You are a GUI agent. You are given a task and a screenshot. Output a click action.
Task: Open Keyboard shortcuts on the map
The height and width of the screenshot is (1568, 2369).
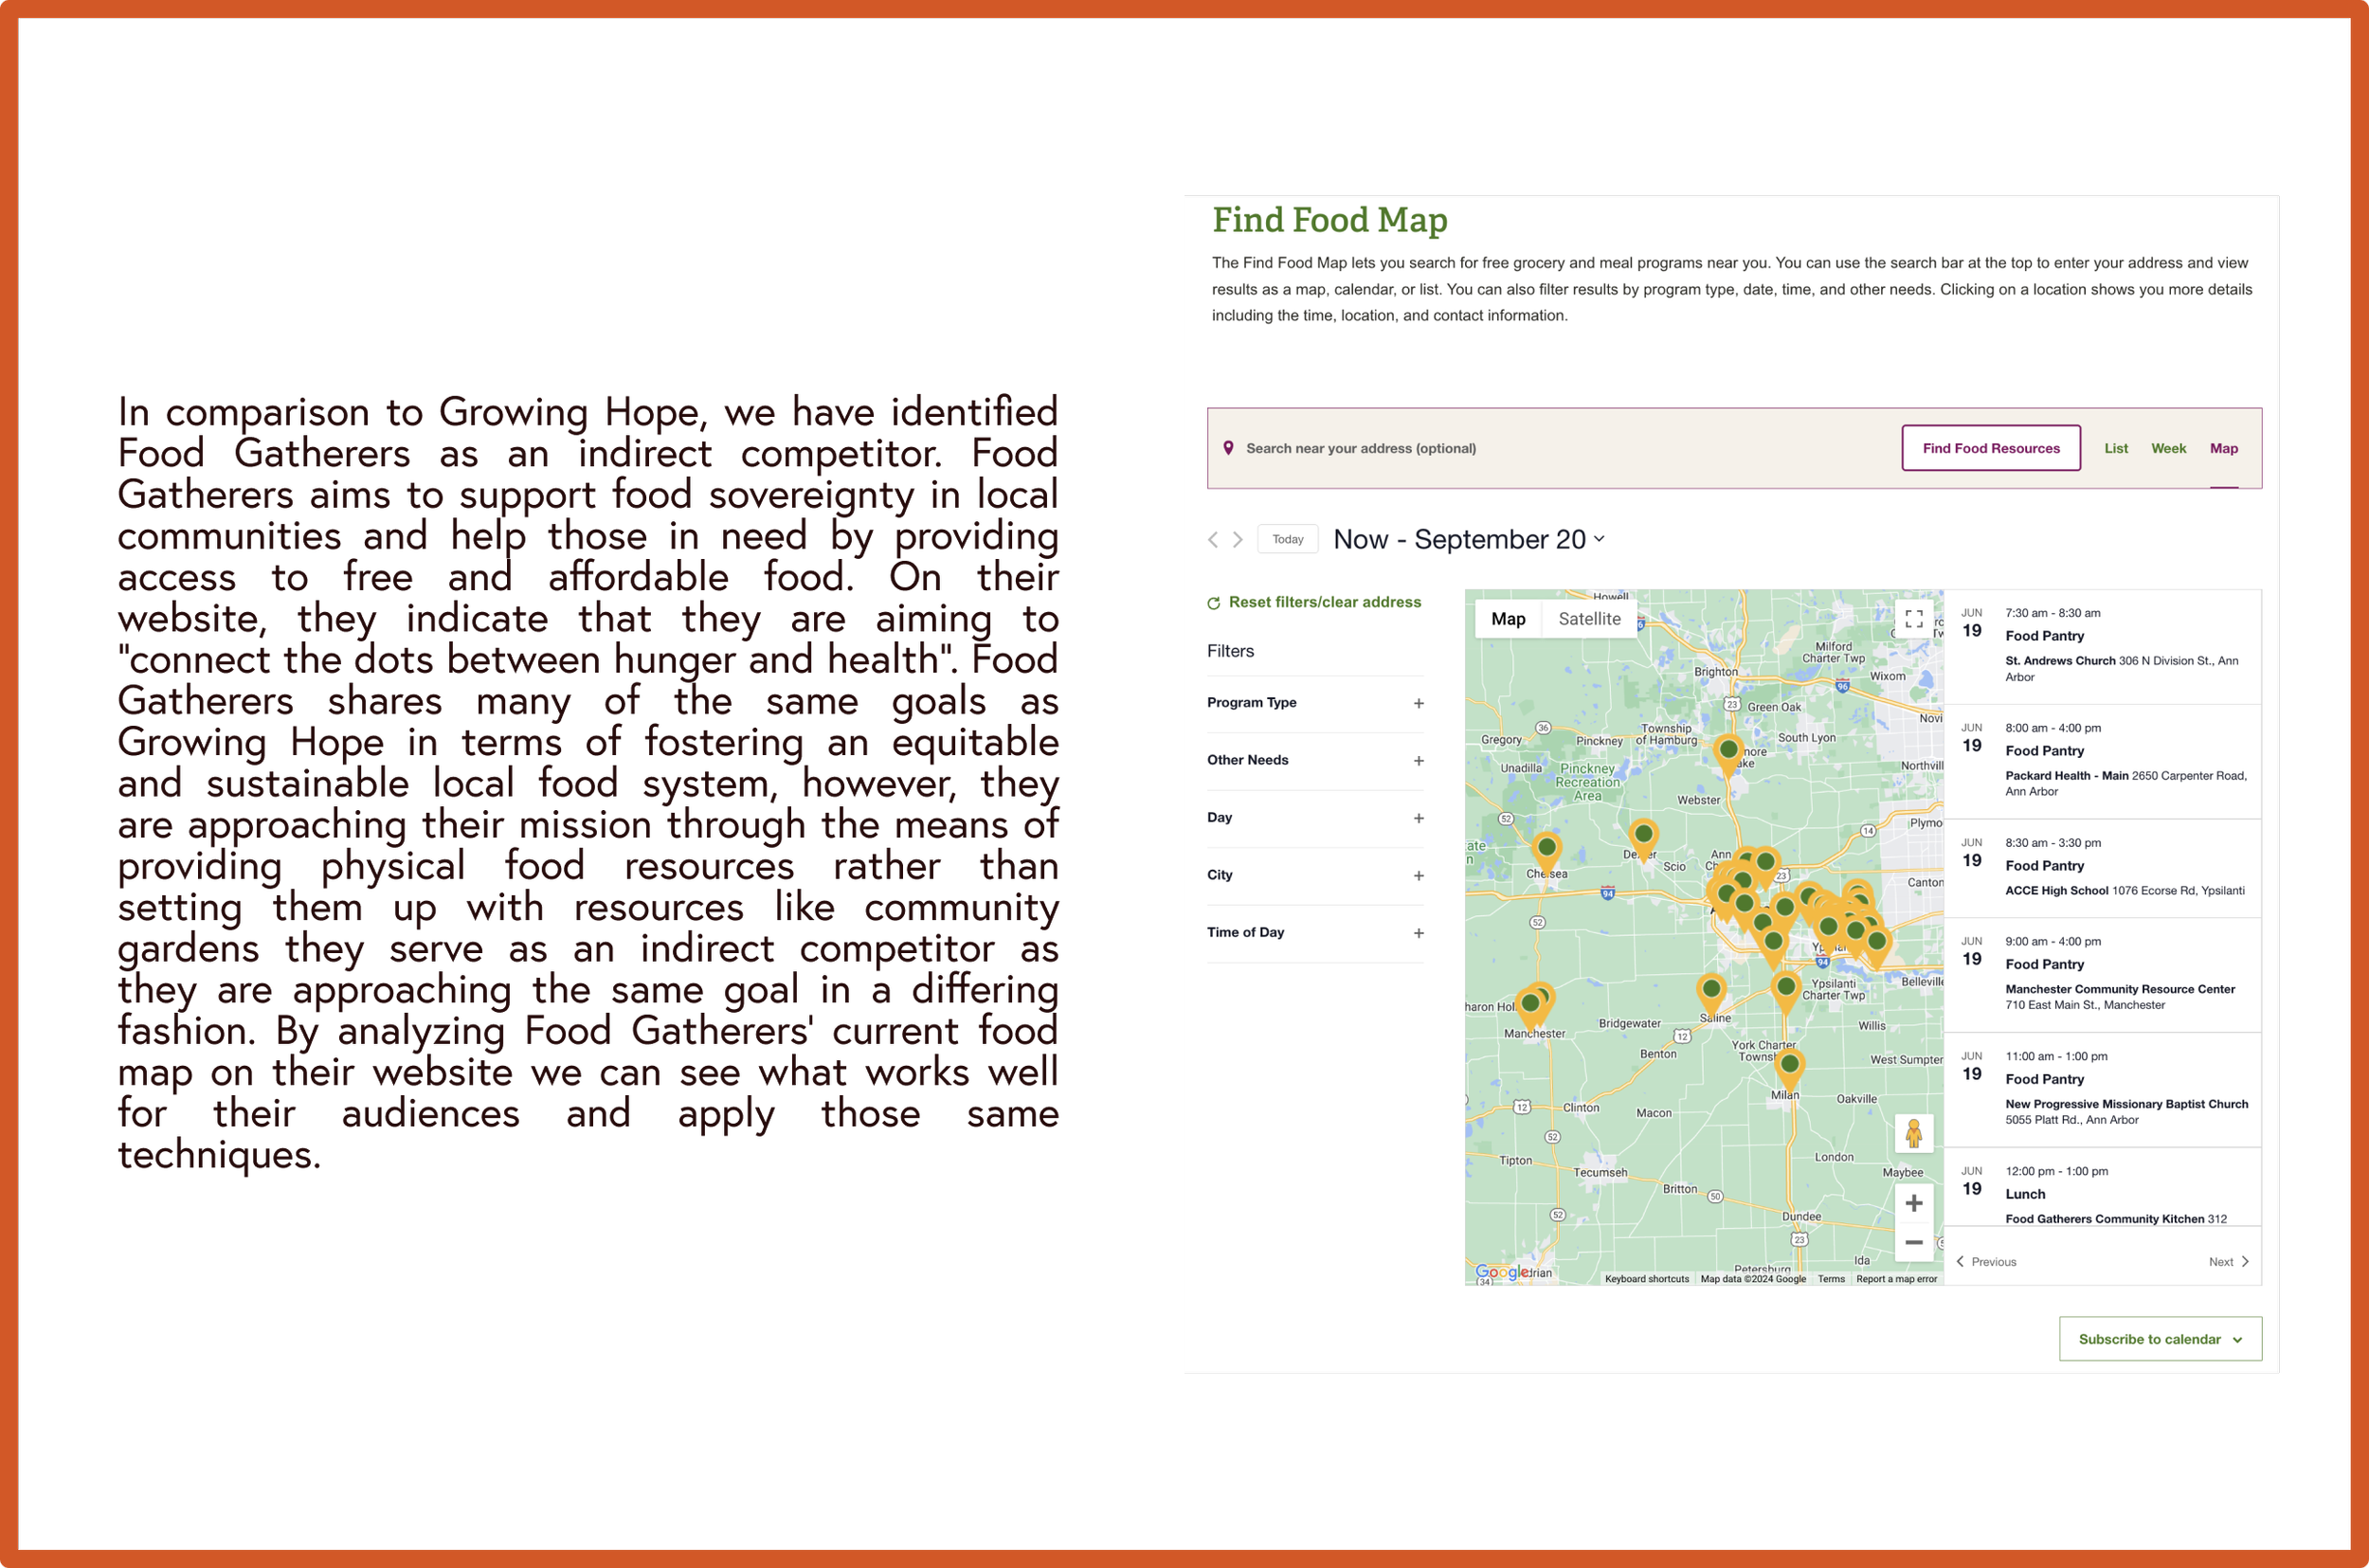pos(1647,1279)
